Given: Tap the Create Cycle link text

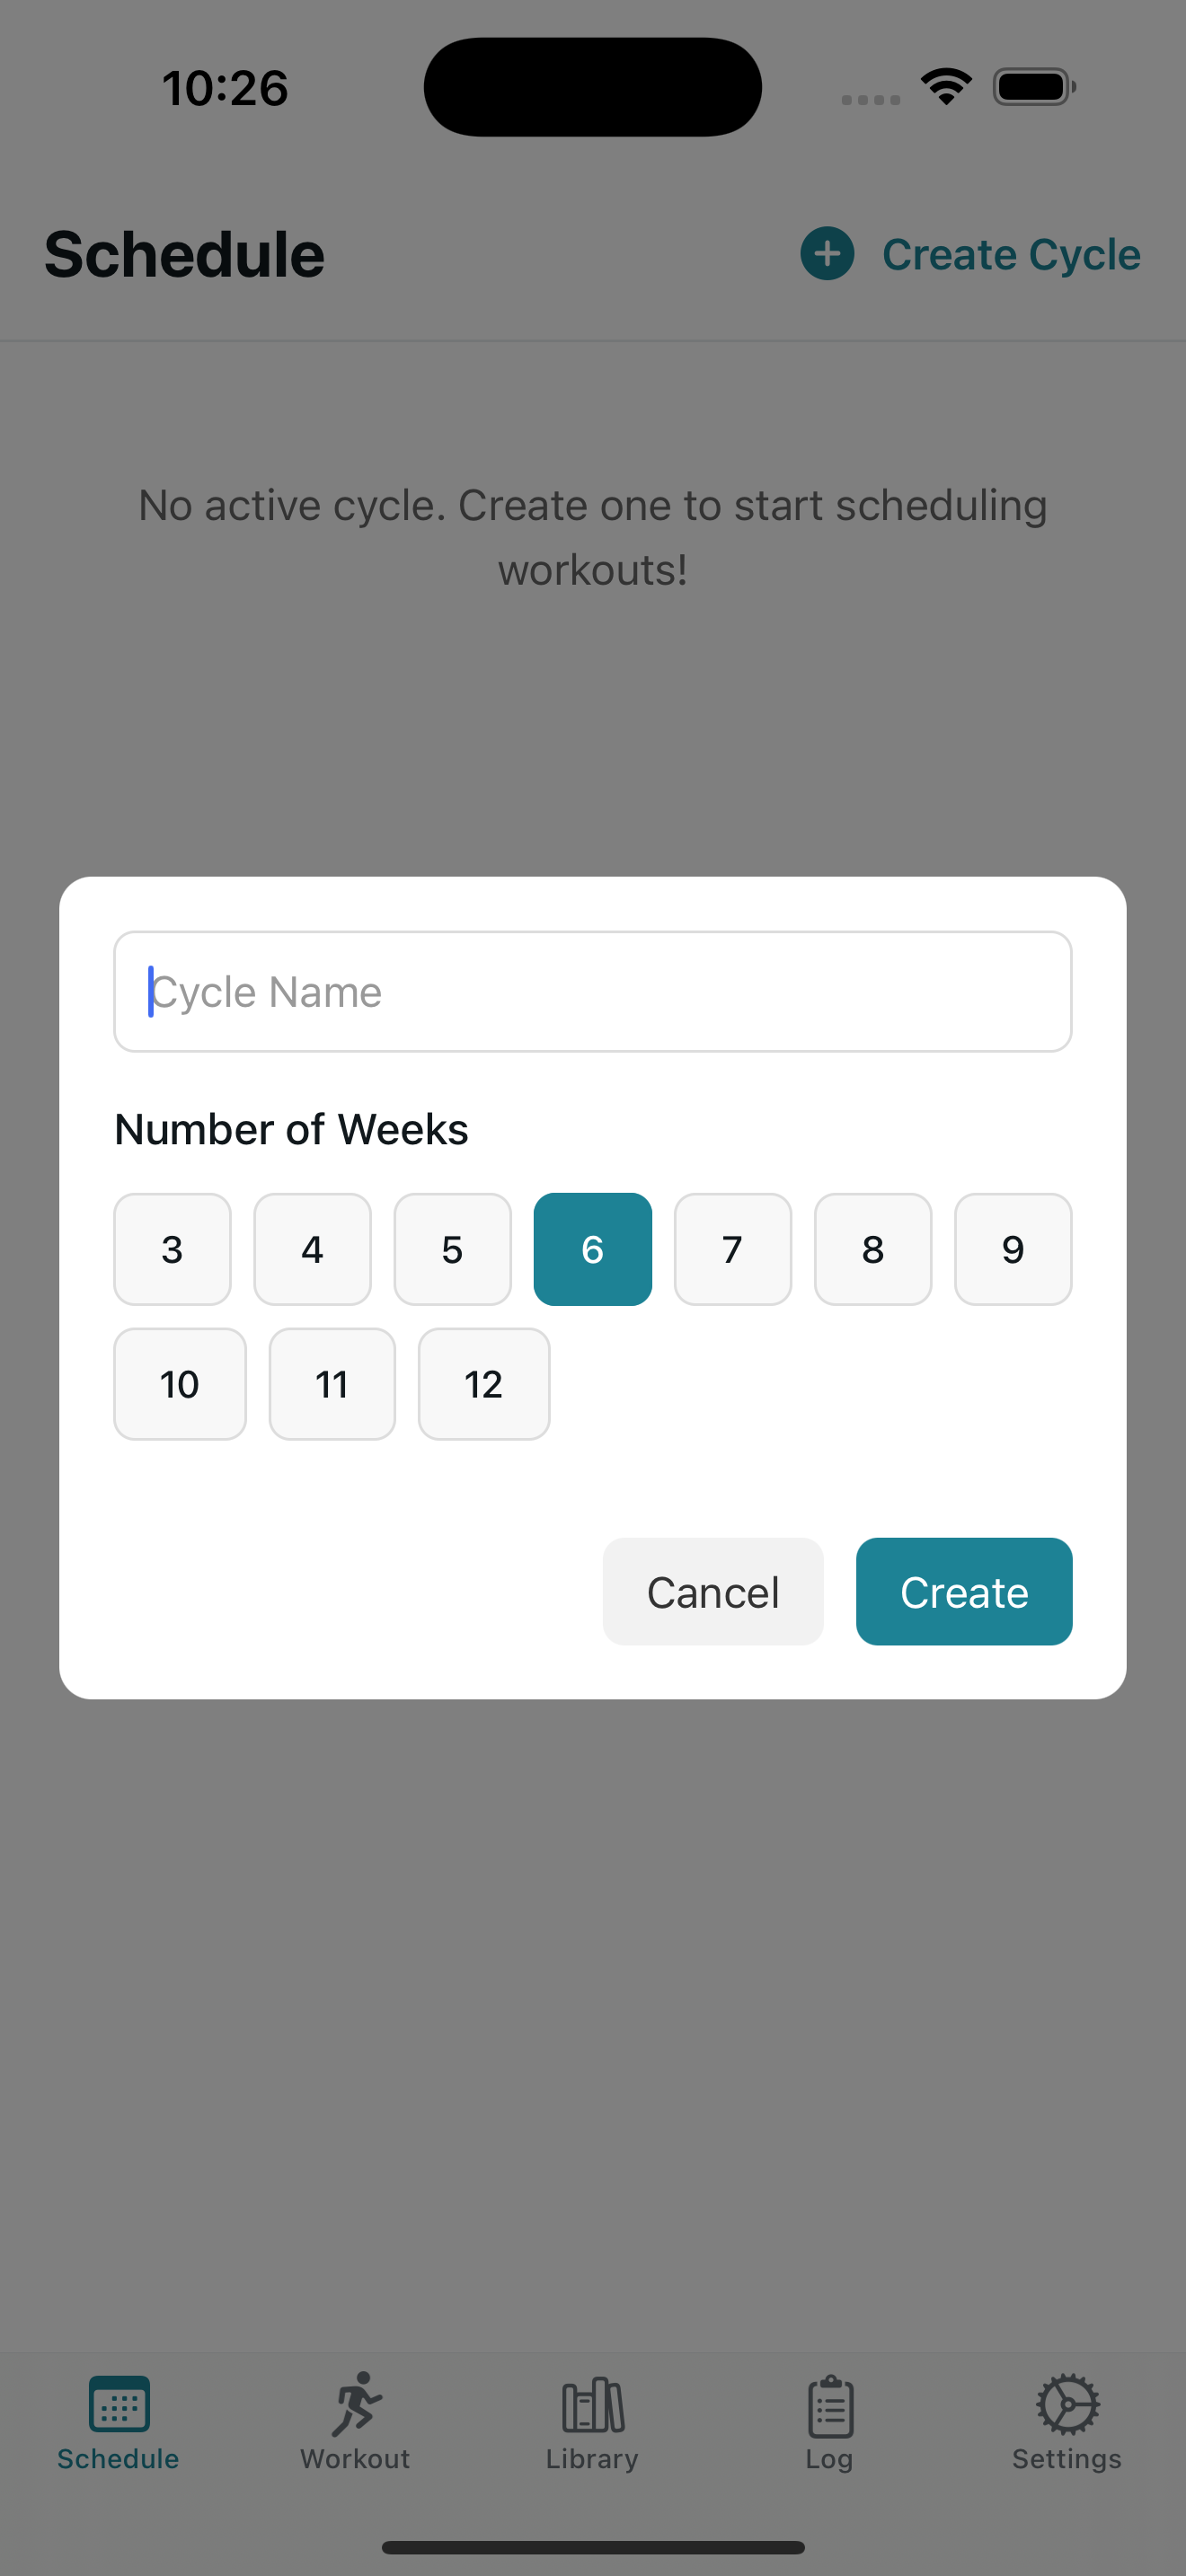Looking at the screenshot, I should [x=1011, y=255].
